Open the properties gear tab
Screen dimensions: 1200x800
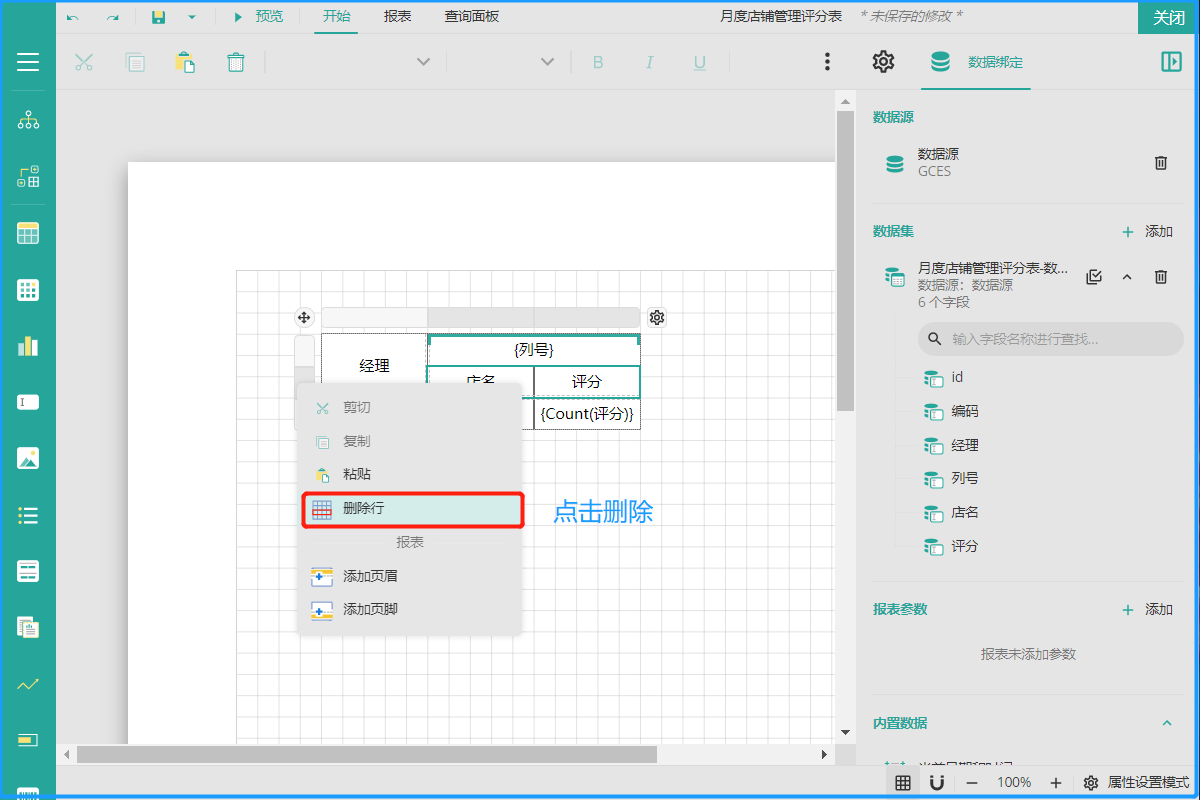883,62
